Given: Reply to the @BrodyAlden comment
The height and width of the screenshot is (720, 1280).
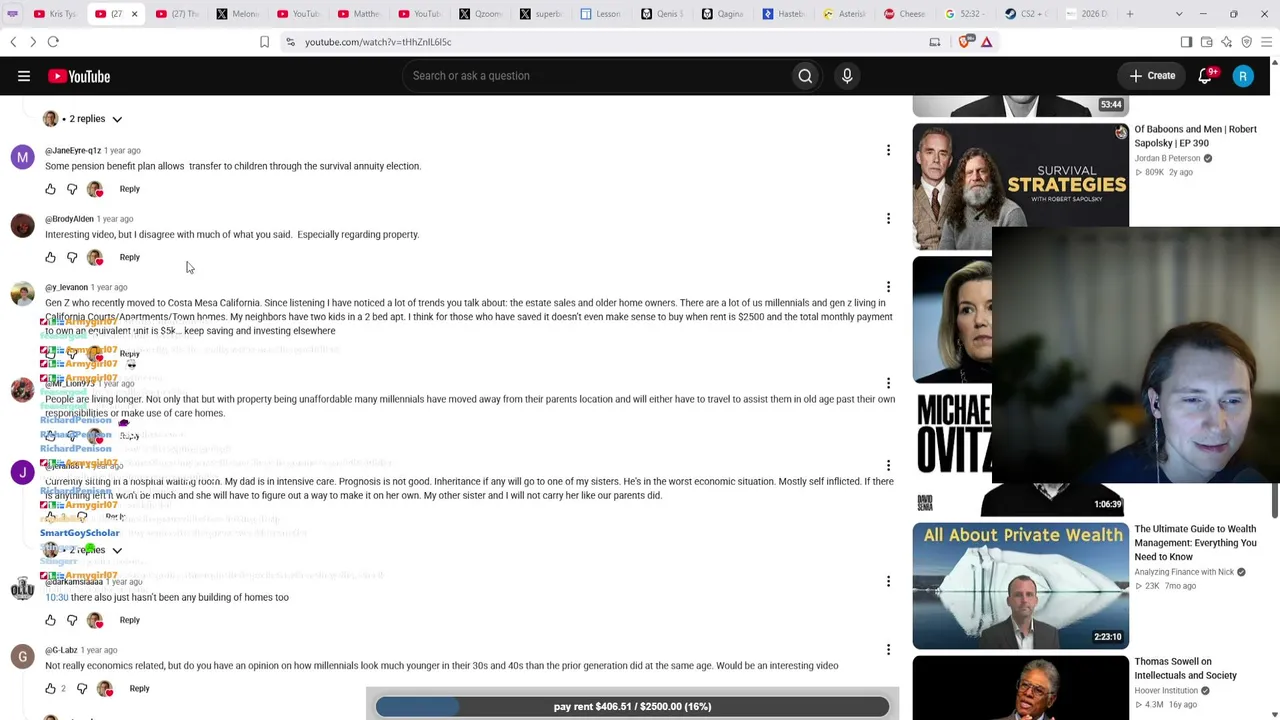Looking at the screenshot, I should point(130,257).
